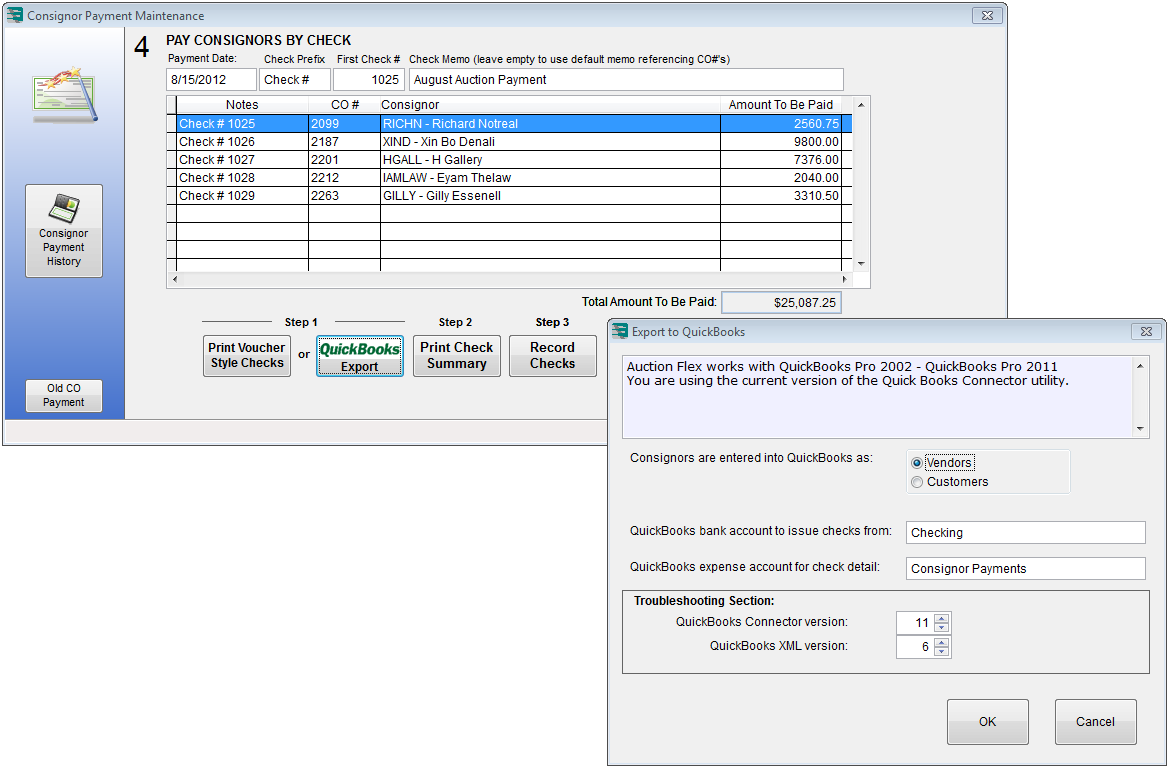Decrease QuickBooks Connector version value
Screen dimensions: 1176x774
click(x=941, y=628)
